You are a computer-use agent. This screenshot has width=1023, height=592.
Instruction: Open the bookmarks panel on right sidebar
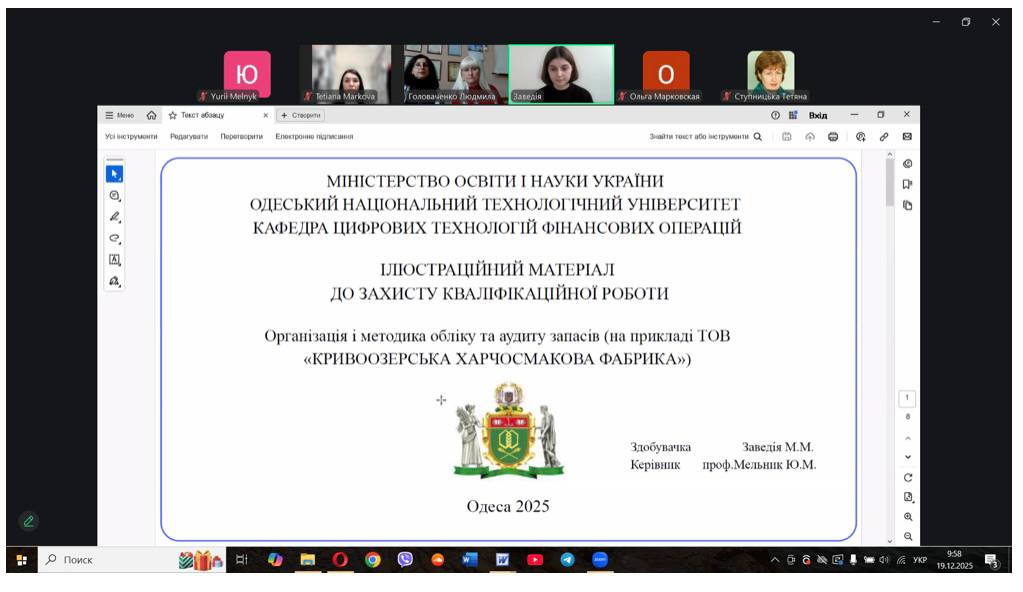click(x=907, y=184)
